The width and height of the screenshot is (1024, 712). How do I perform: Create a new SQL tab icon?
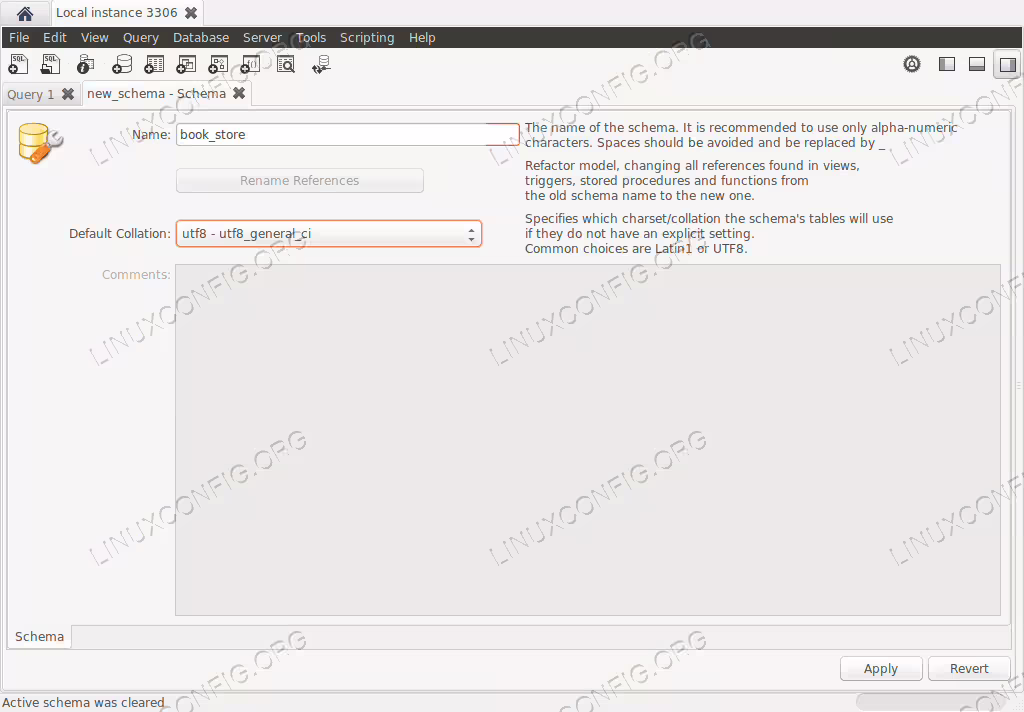[18, 64]
